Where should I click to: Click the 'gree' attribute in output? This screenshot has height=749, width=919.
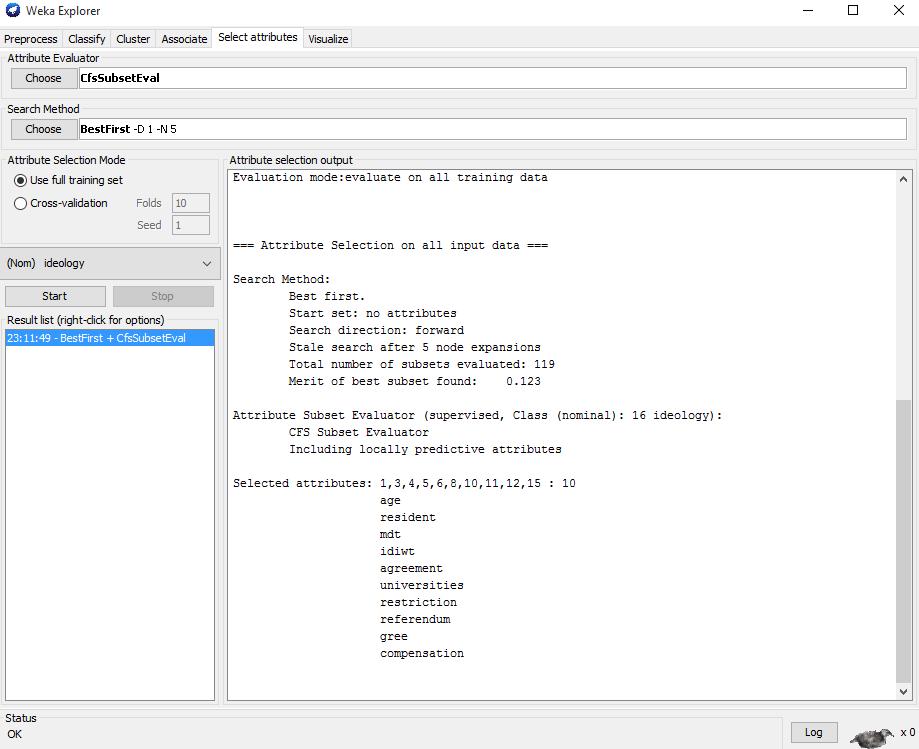coord(394,636)
